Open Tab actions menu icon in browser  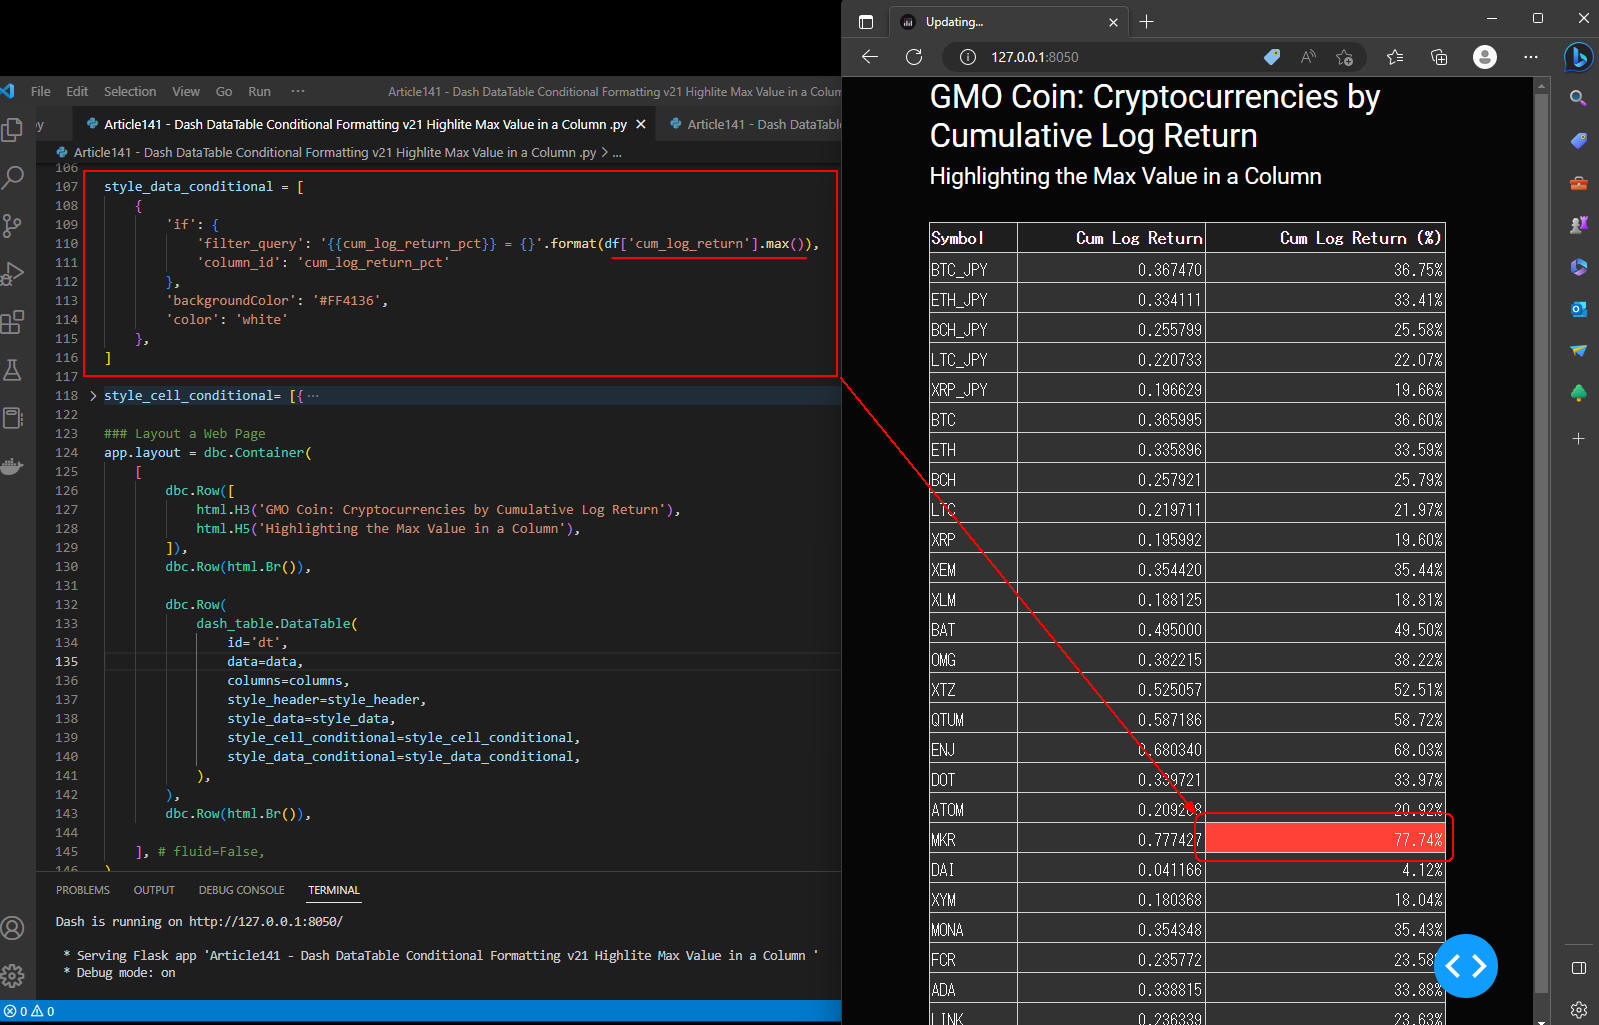866,21
